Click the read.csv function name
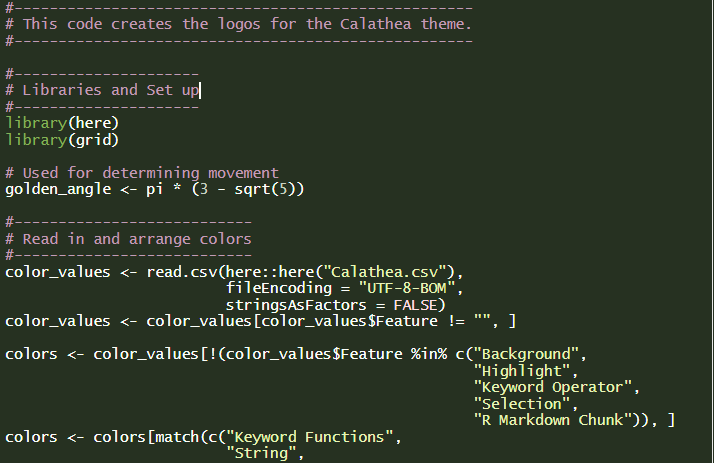 coord(182,272)
